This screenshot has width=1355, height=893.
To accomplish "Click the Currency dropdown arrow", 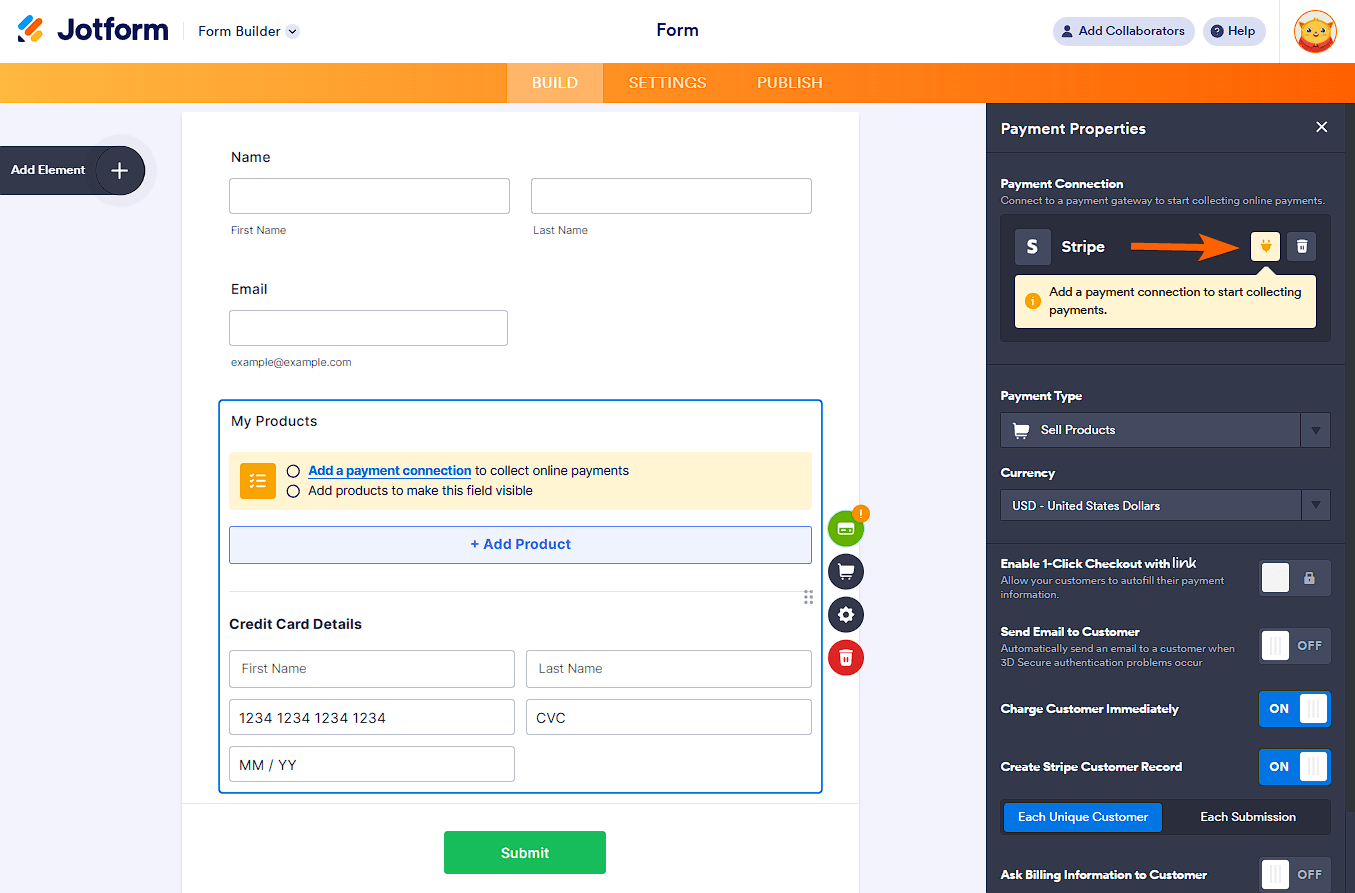I will [x=1316, y=506].
